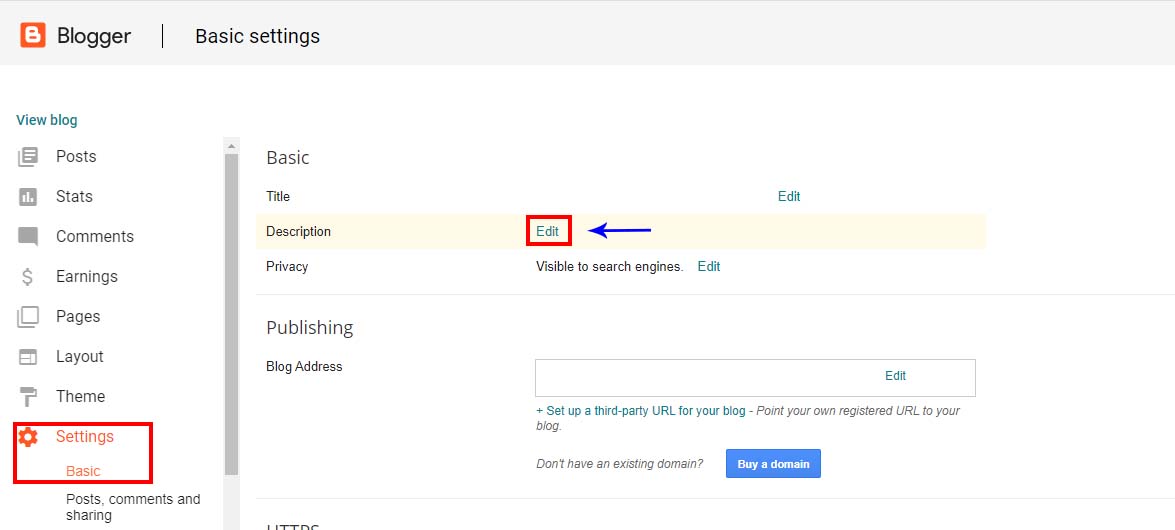
Task: Click the Blog Address input box
Action: pyautogui.click(x=755, y=378)
